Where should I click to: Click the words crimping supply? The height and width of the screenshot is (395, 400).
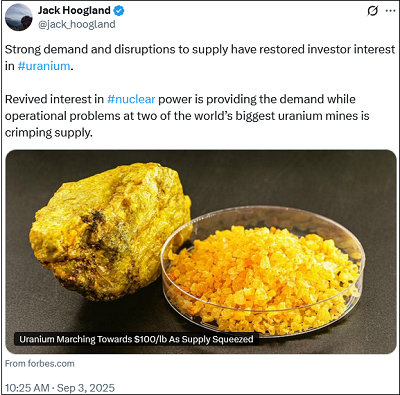point(48,133)
